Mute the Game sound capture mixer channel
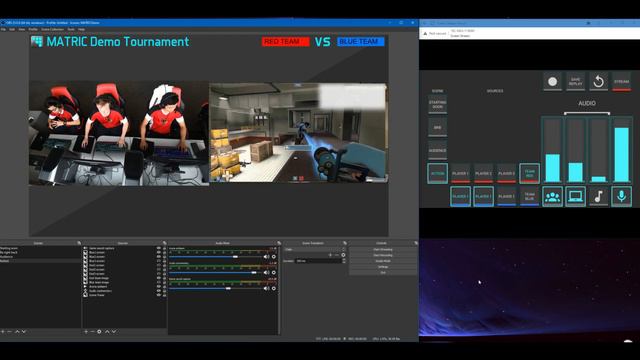 coord(266,288)
